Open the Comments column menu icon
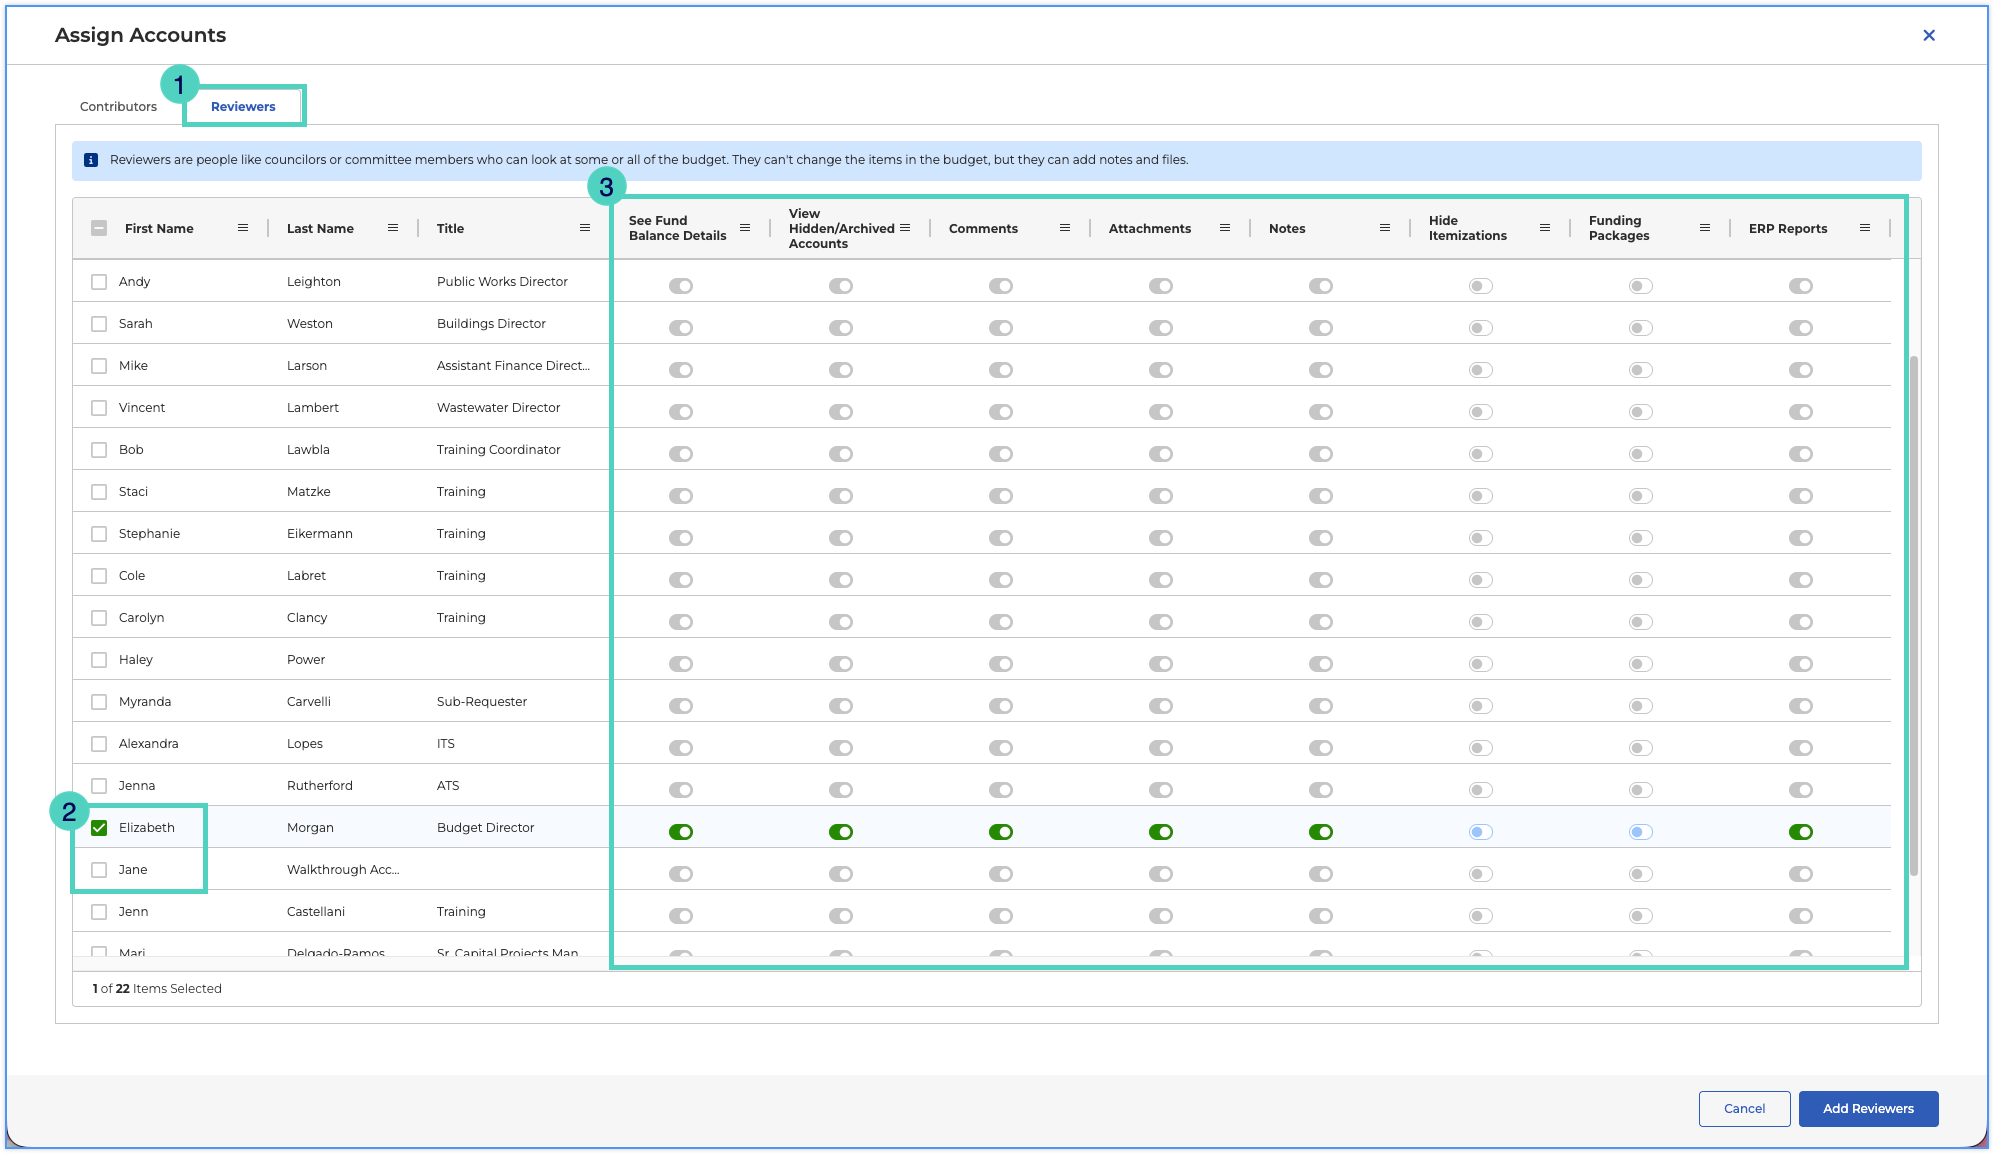The image size is (1994, 1154). coord(1065,228)
